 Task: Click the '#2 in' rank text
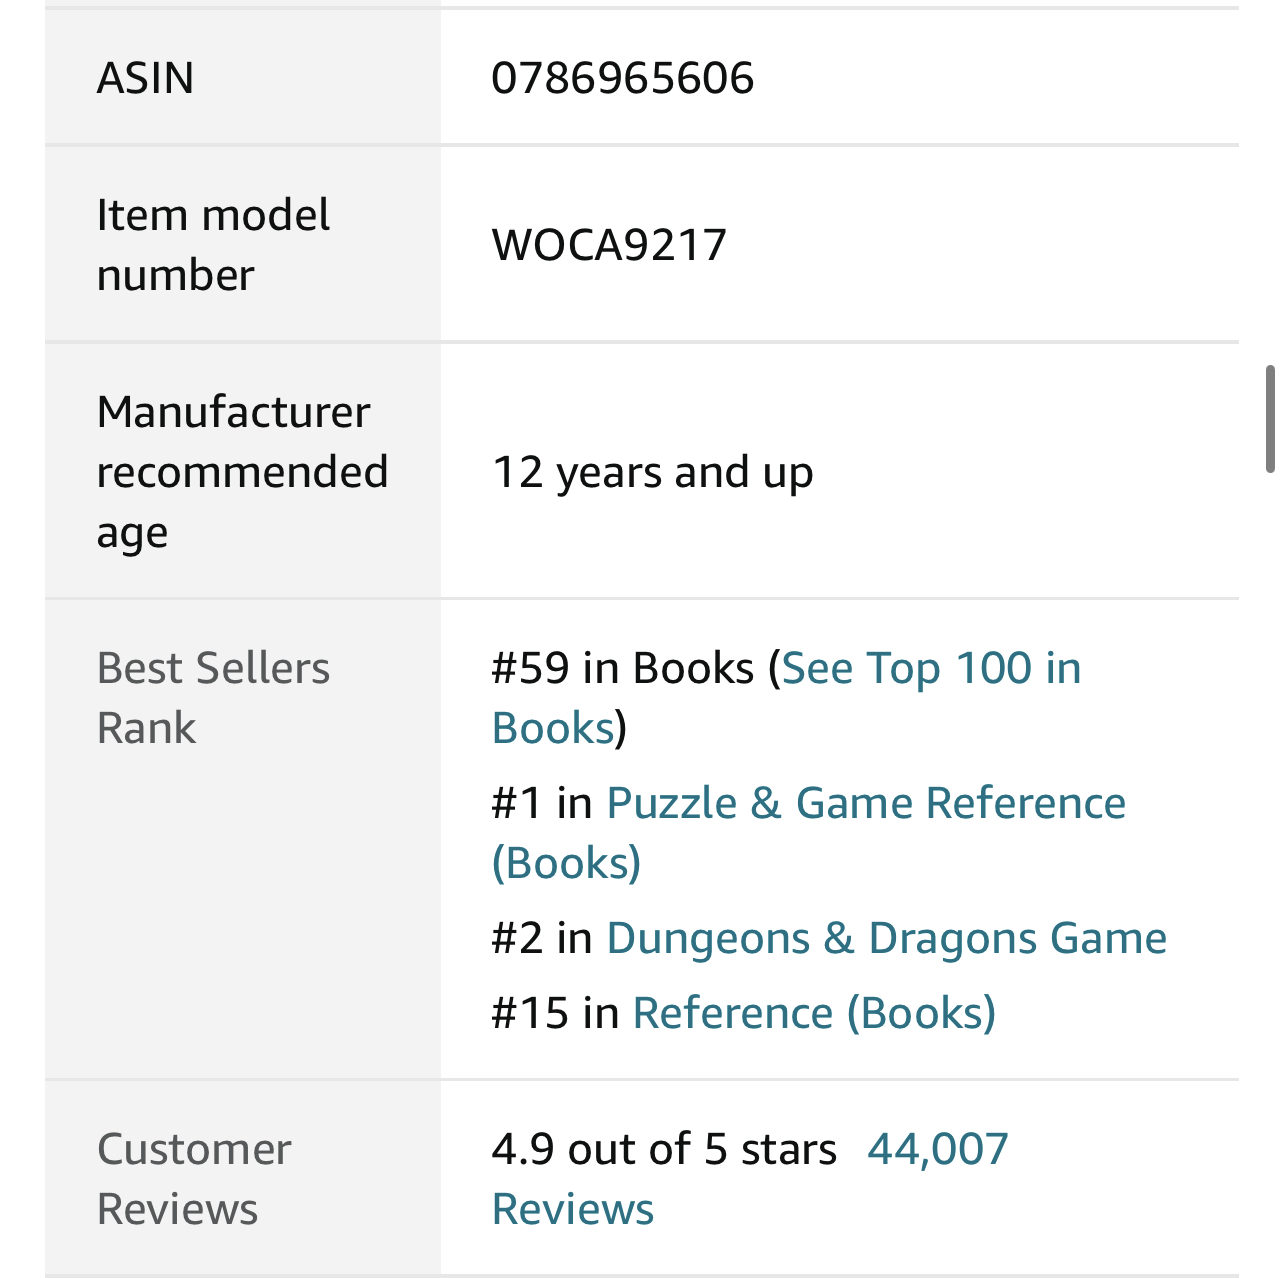(543, 939)
